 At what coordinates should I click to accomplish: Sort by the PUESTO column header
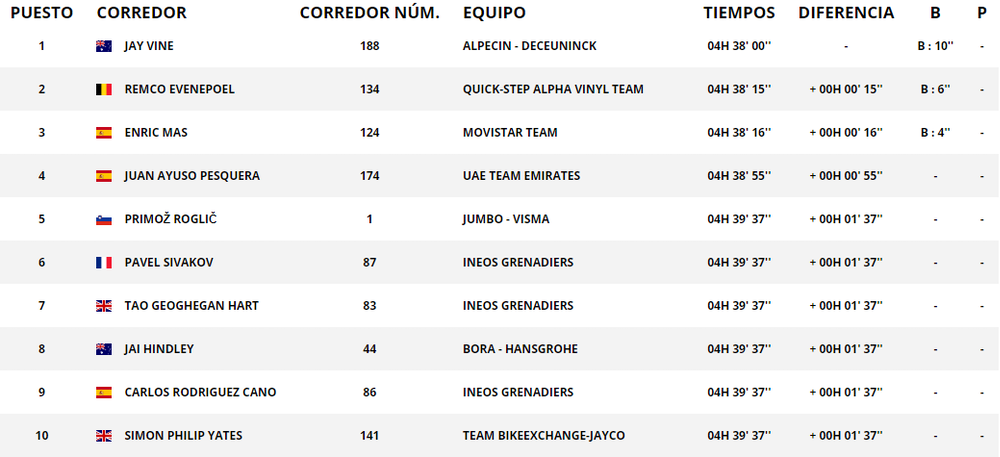coord(42,13)
